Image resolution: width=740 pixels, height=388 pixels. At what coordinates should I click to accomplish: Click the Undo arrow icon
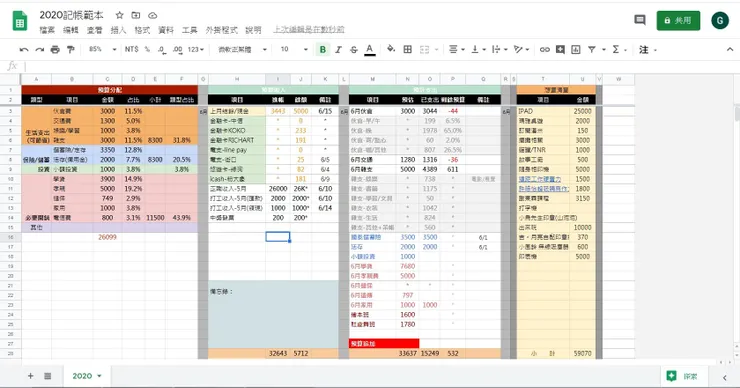point(24,49)
